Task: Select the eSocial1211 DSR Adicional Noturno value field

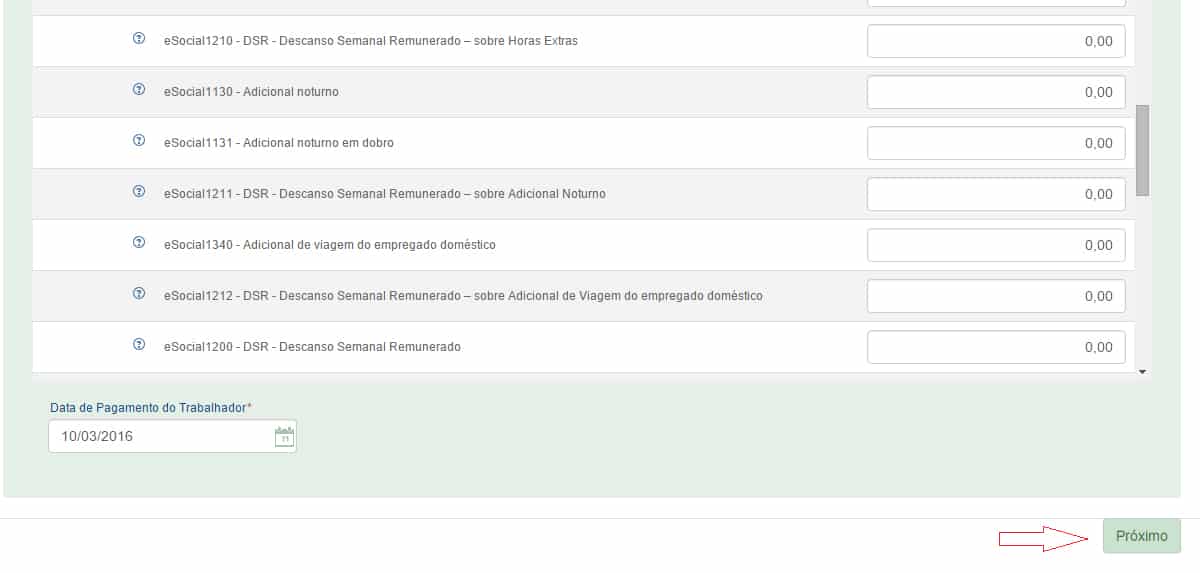Action: point(996,194)
